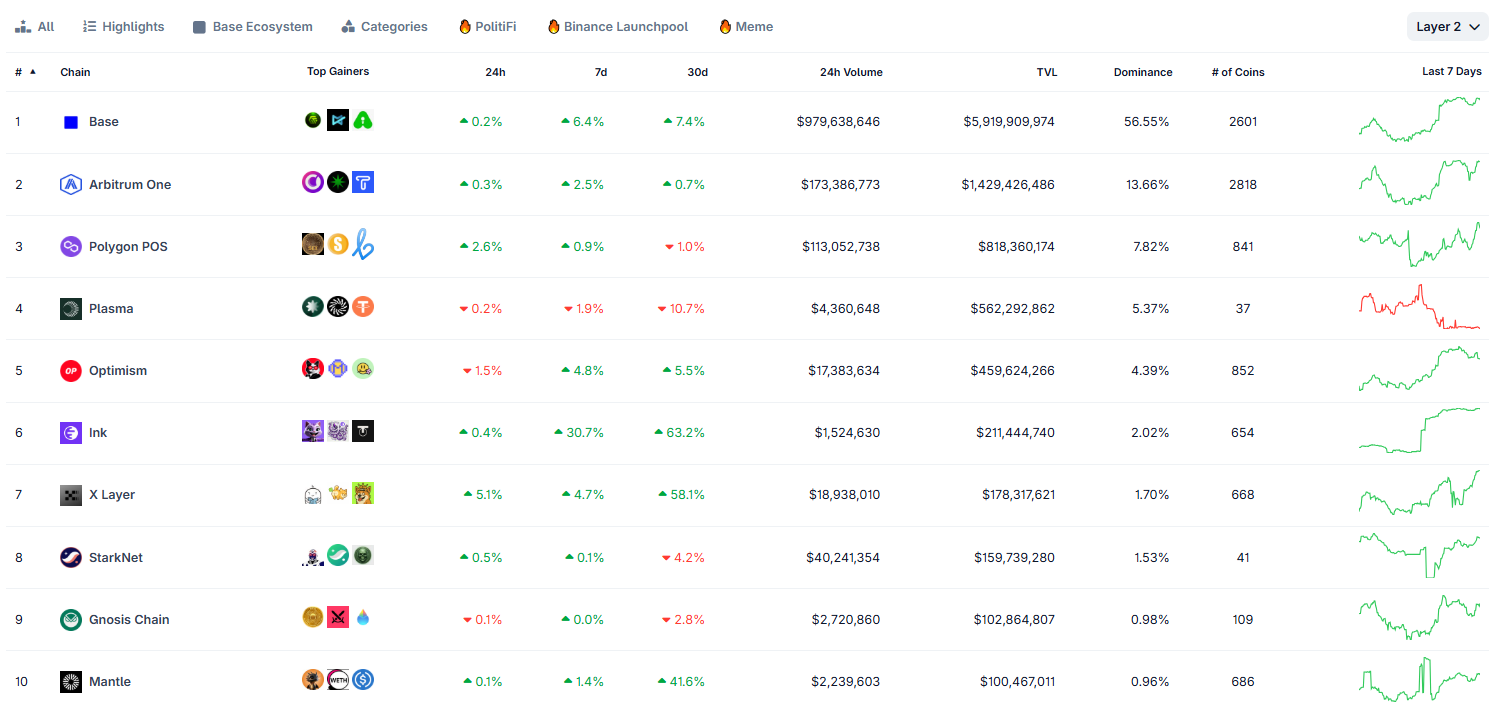Click the 2818 coins count value

[1243, 184]
